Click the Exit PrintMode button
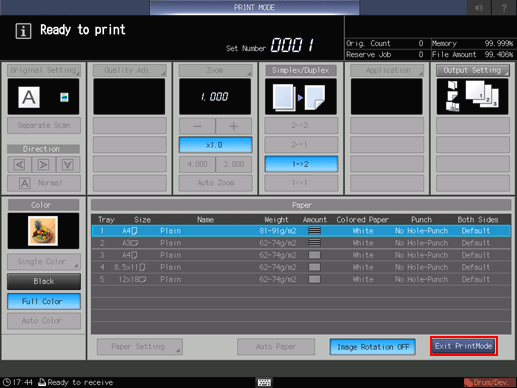Viewport: 517px width, 388px height. coord(464,346)
